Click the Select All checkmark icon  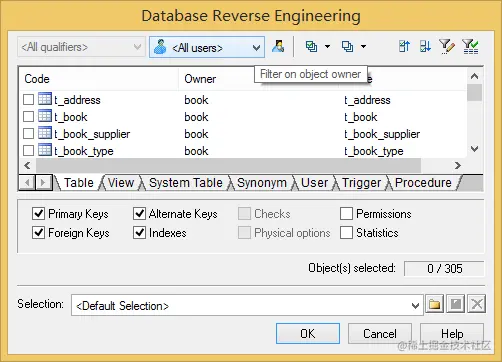(x=311, y=47)
